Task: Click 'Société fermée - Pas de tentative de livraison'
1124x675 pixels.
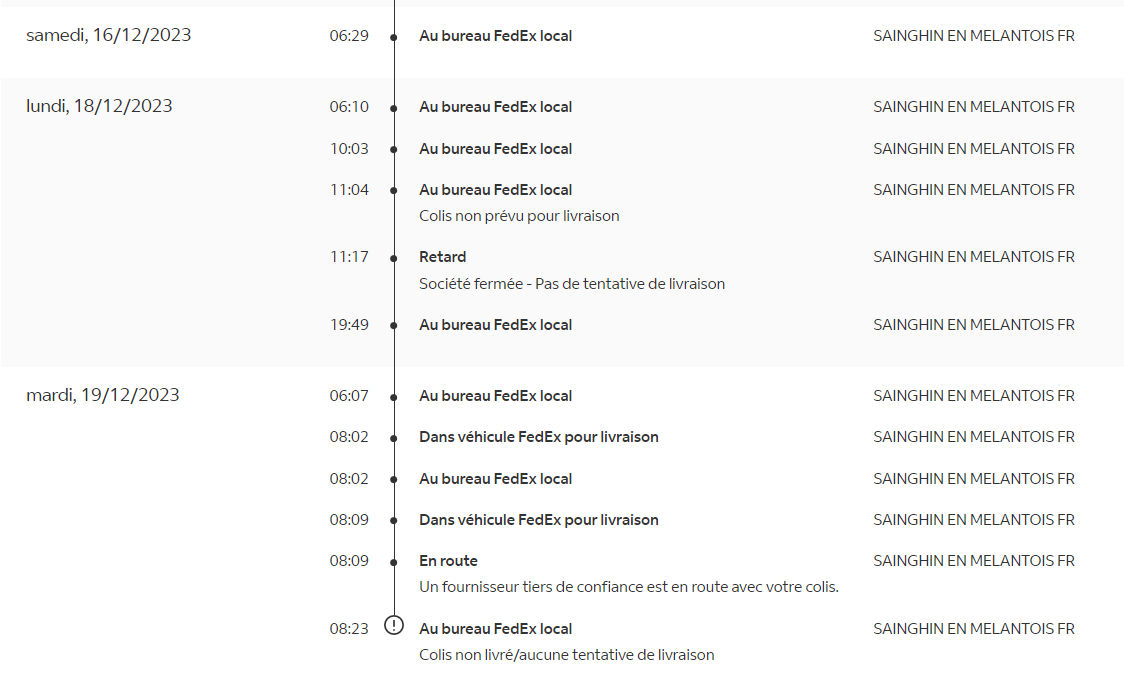Action: pos(571,284)
